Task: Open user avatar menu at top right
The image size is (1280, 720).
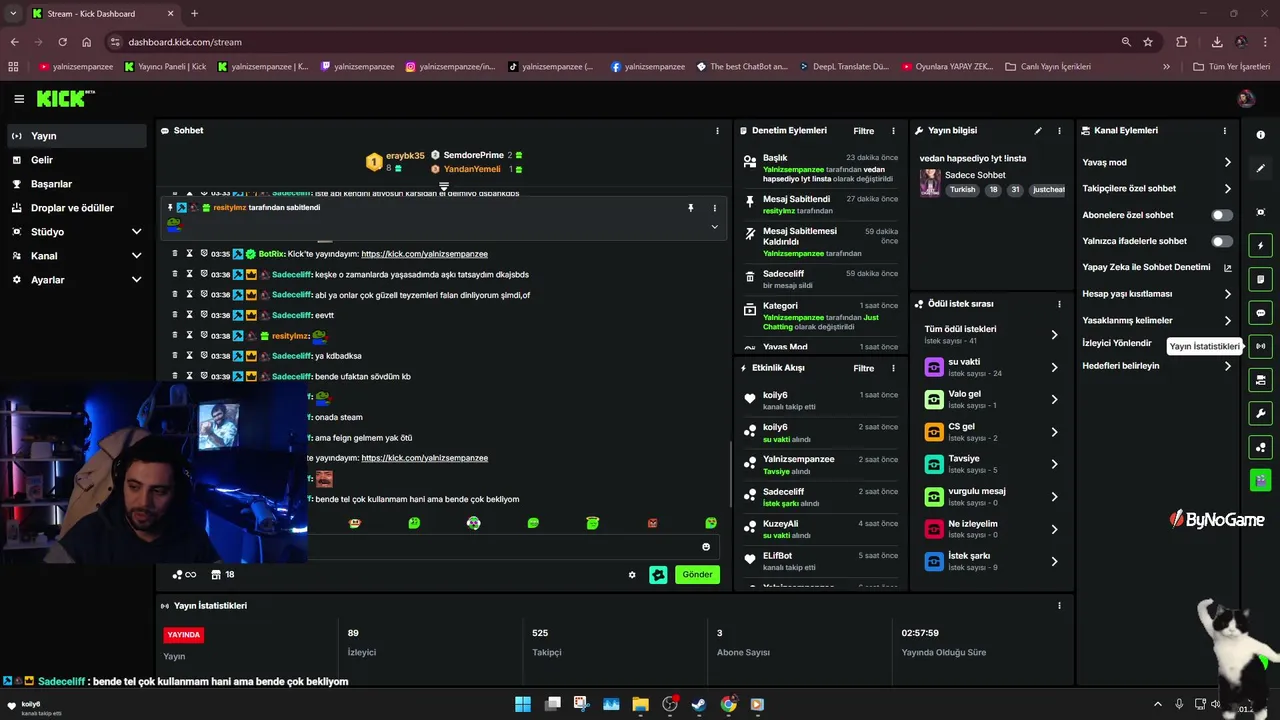Action: [1246, 98]
